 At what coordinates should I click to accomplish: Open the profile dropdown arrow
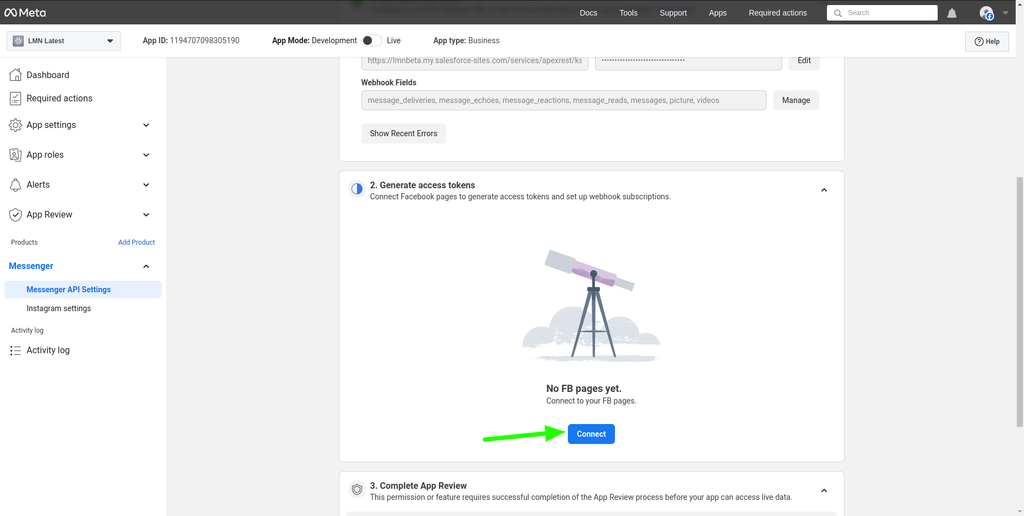pos(1005,13)
